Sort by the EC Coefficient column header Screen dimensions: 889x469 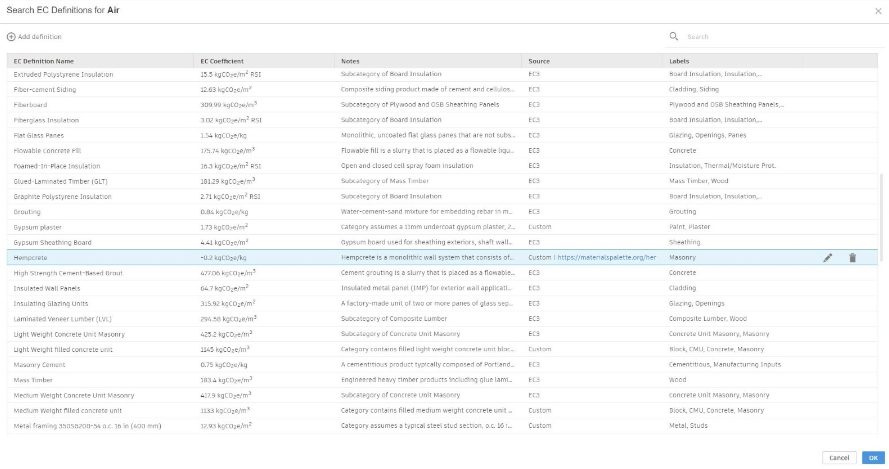(222, 61)
